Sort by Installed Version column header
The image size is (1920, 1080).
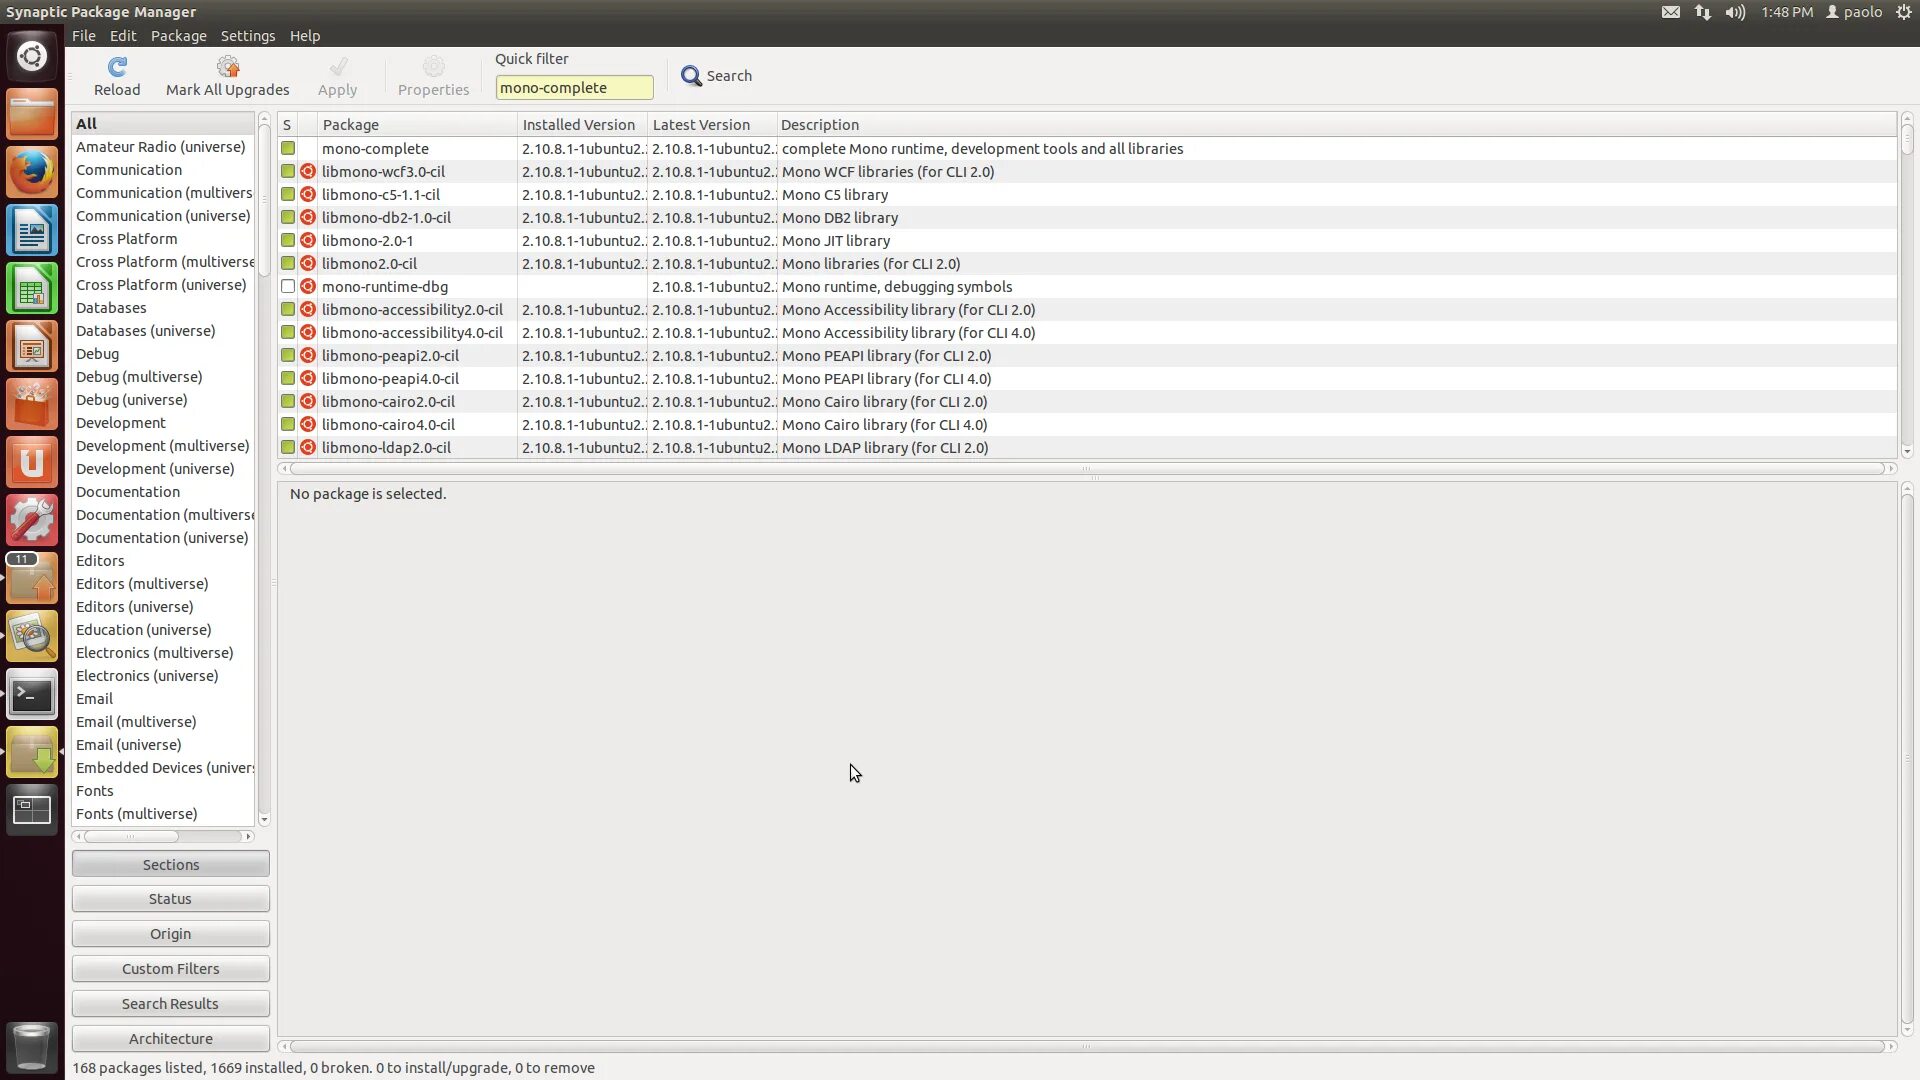582,124
